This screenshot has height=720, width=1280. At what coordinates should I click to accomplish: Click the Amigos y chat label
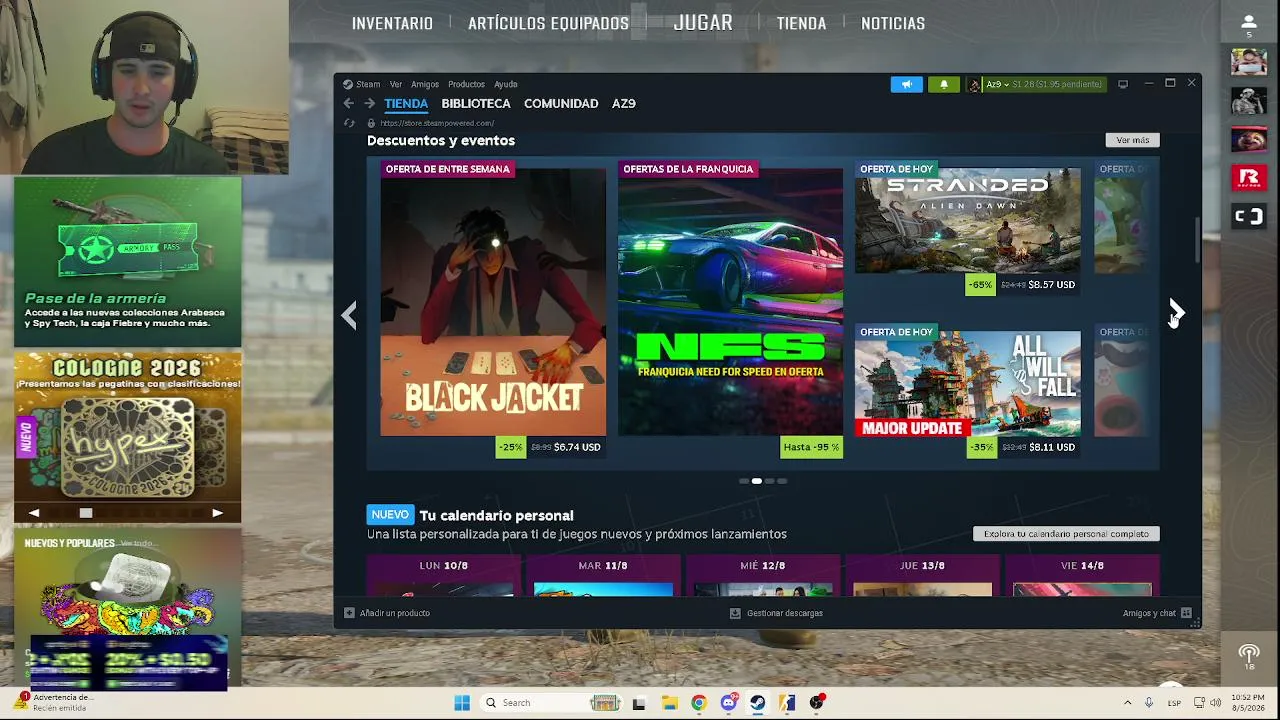pos(1149,613)
